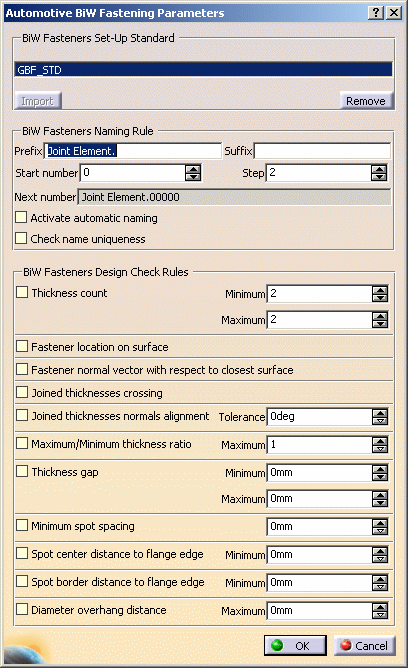This screenshot has height=668, width=408.
Task: Increase Thickness count Minimum spinner
Action: [x=379, y=290]
